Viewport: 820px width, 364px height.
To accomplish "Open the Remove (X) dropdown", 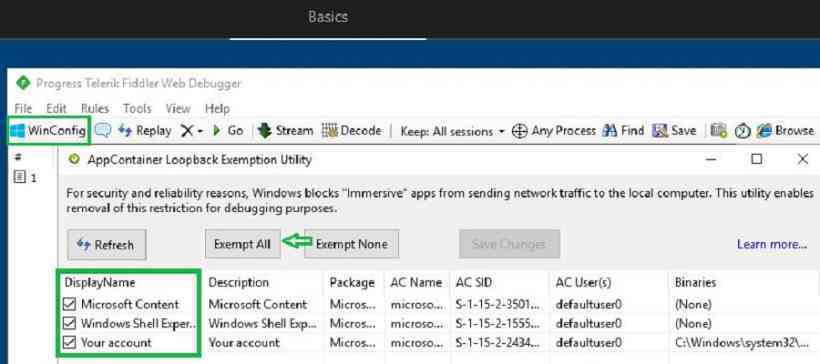I will coord(192,131).
